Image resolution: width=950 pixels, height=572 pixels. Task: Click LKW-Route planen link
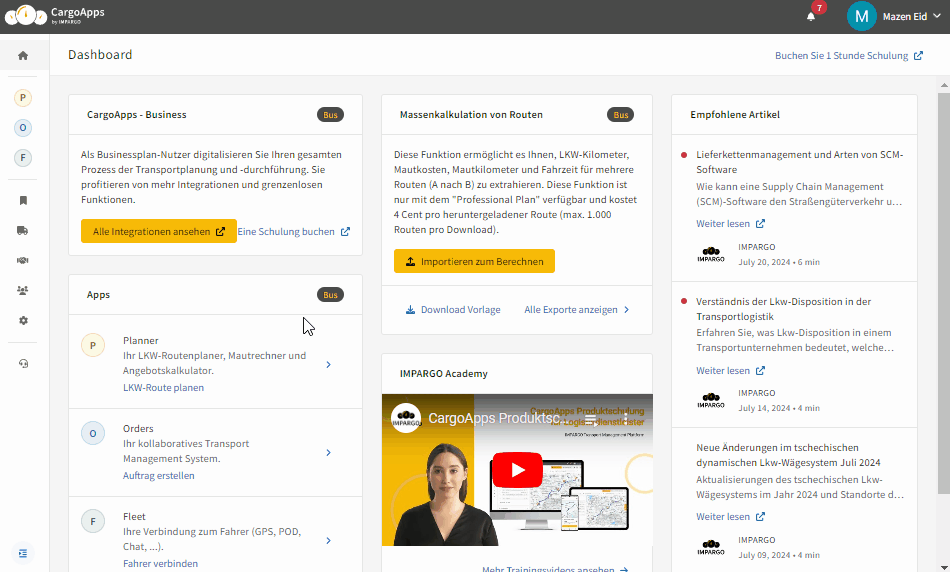click(164, 388)
